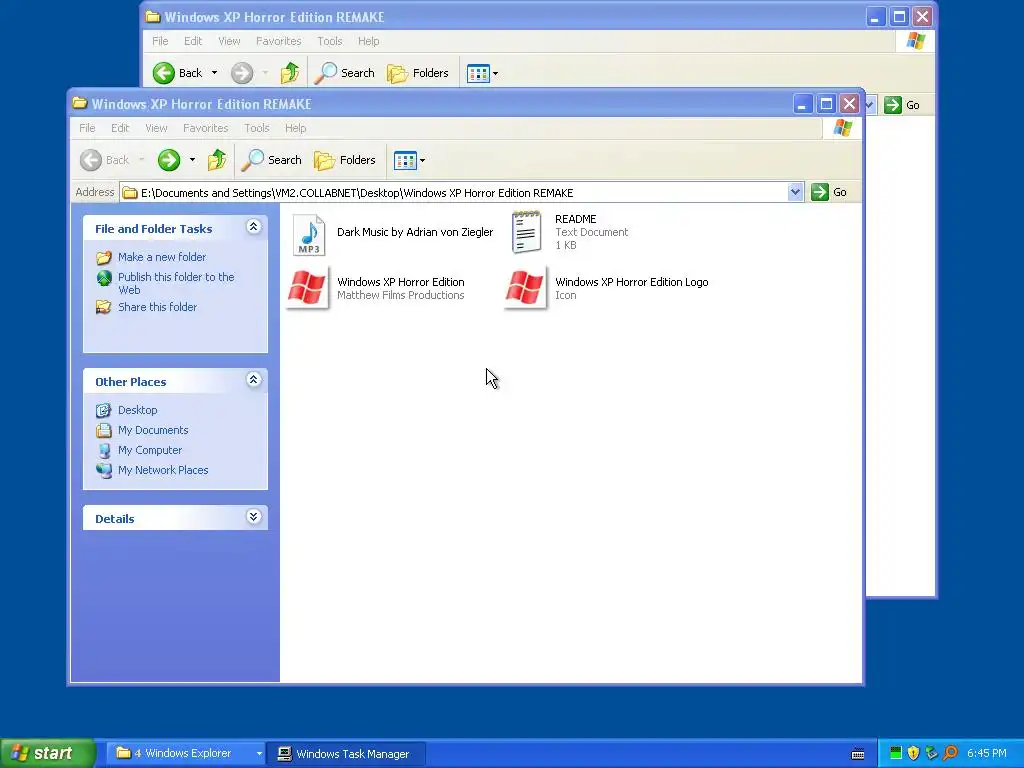Select the Windows XP Horror Edition application icon
This screenshot has width=1024, height=768.
click(307, 287)
